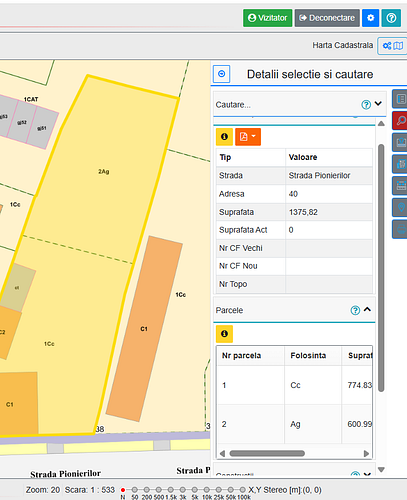The image size is (407, 500).
Task: Open the location pin sidebar icon
Action: coord(400,207)
